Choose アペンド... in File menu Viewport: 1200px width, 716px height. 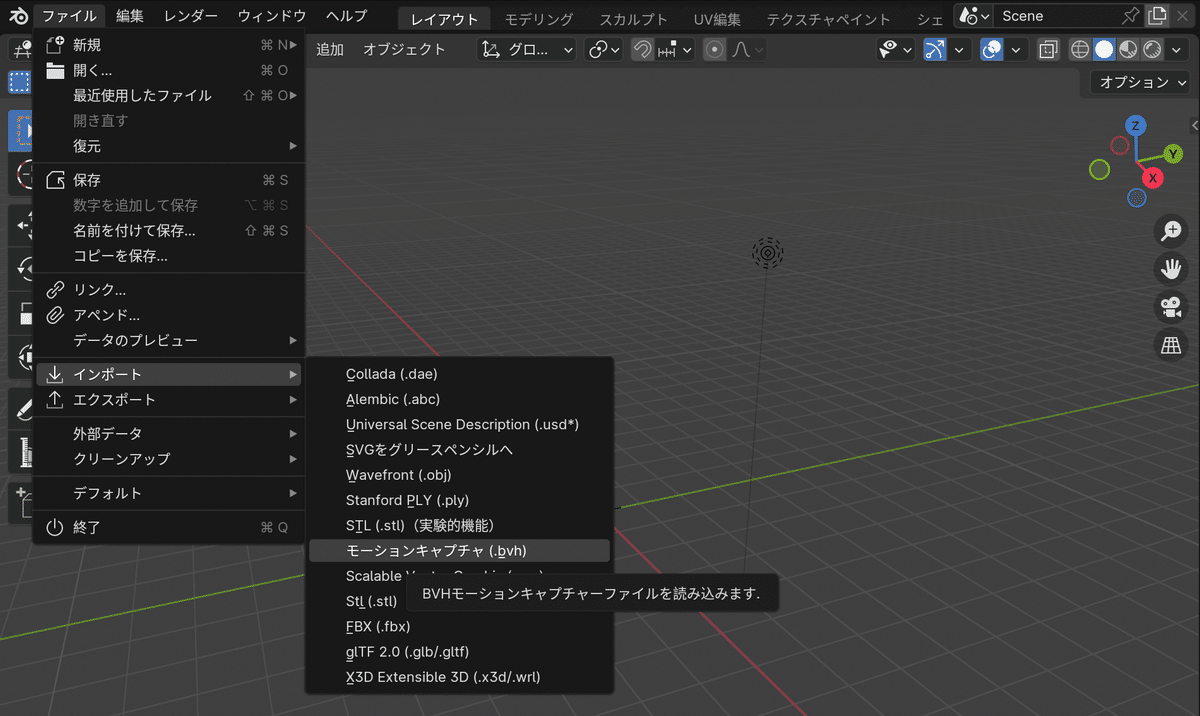point(170,315)
